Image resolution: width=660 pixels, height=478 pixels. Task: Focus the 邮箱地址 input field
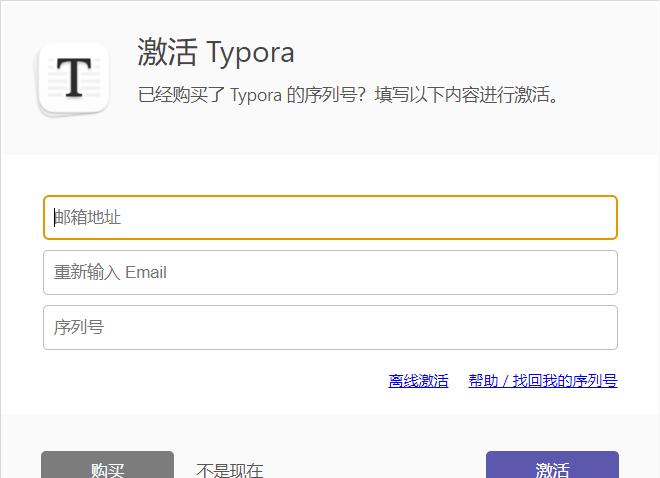(330, 217)
